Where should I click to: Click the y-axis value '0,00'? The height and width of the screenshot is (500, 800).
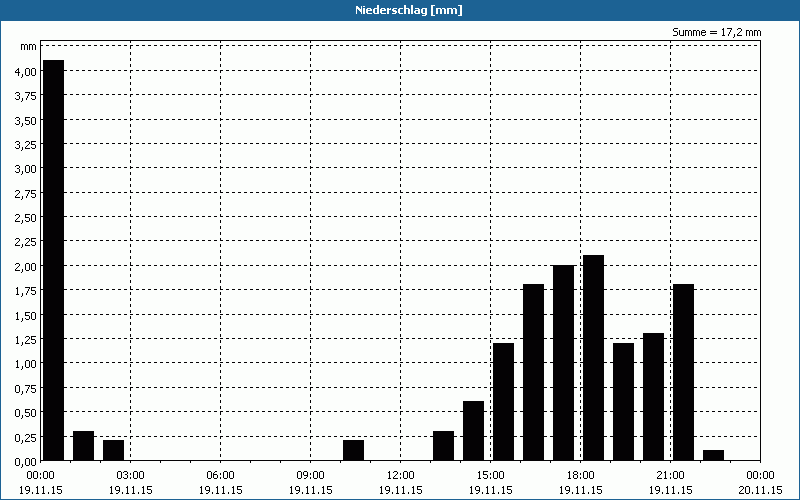tap(26, 462)
